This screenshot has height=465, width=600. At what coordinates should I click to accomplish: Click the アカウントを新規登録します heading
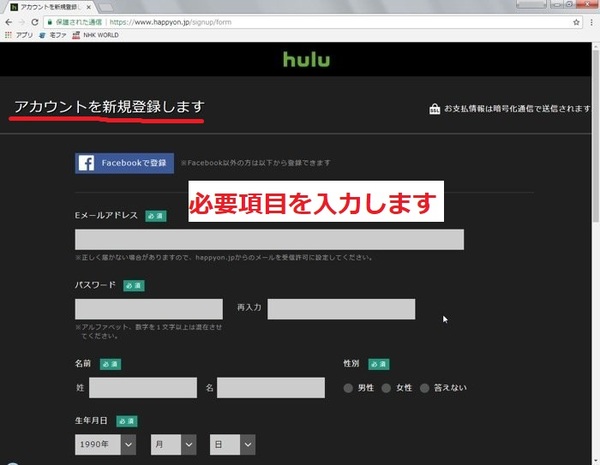[109, 107]
